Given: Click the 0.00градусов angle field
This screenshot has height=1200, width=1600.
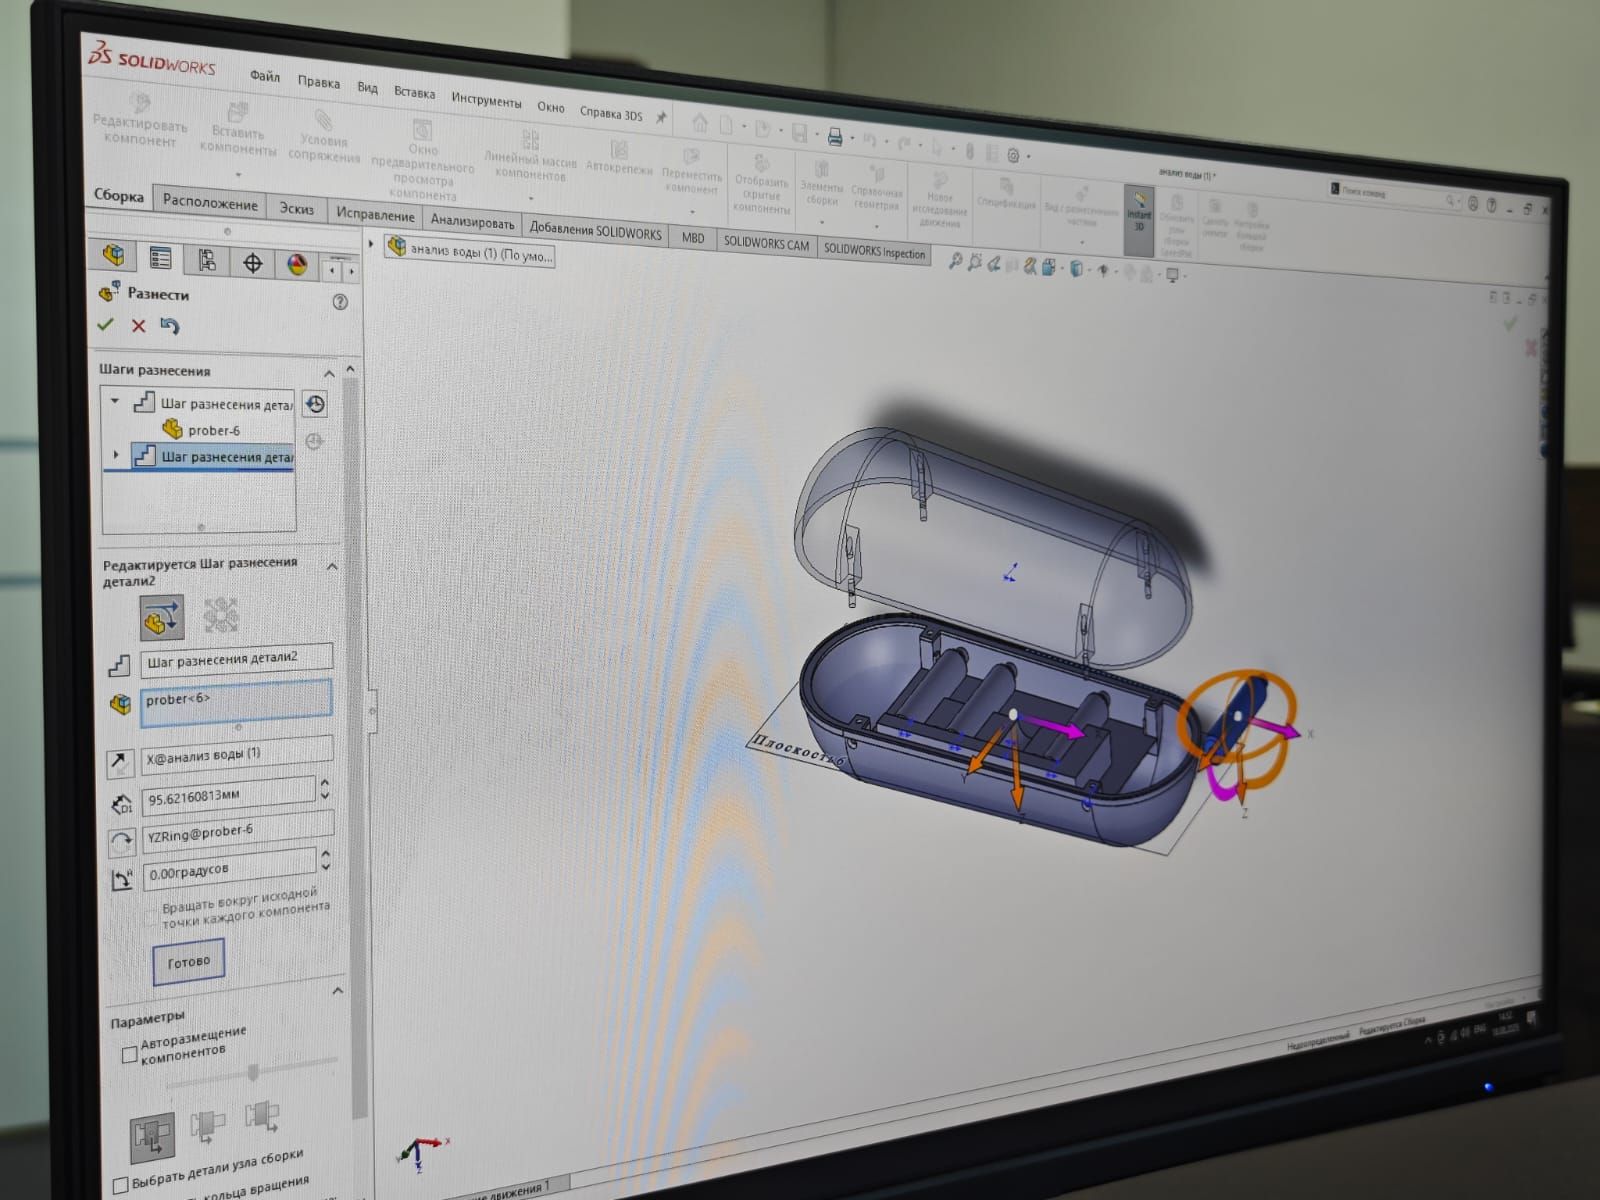Looking at the screenshot, I should [230, 868].
